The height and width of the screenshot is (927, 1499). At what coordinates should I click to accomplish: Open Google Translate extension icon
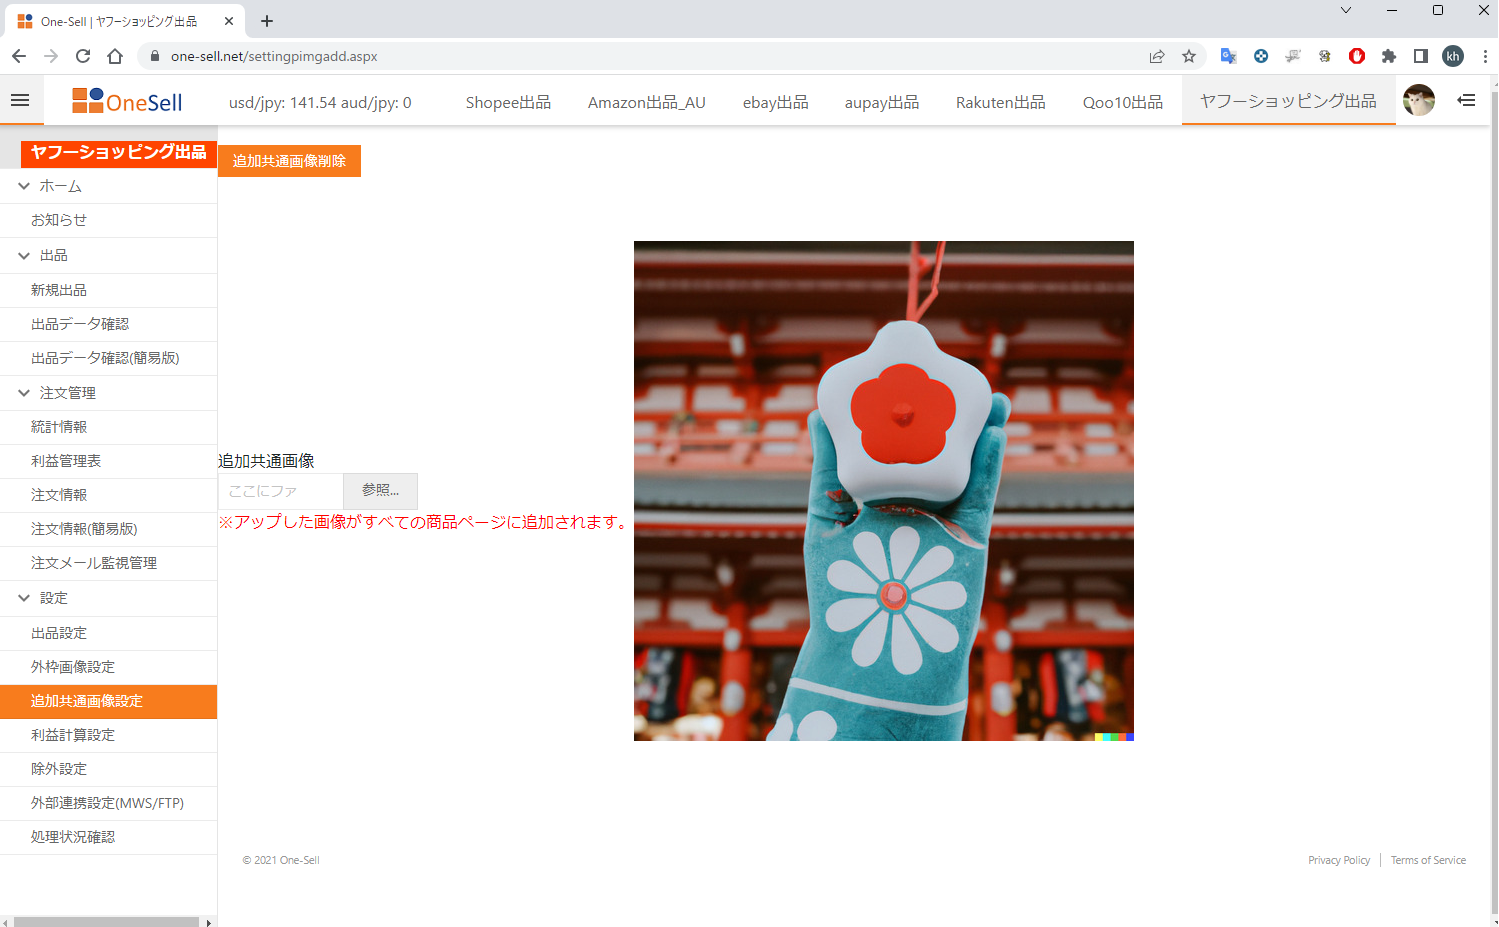(1228, 56)
